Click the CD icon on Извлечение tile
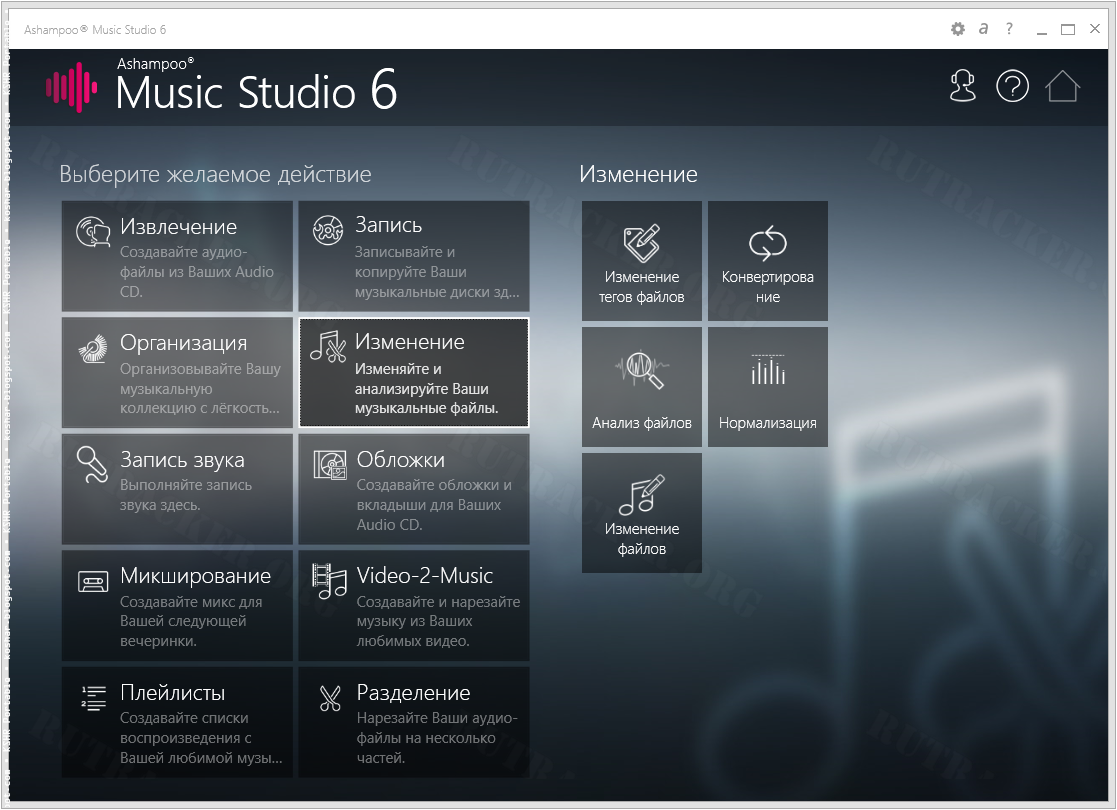Screen dimensions: 1117x810 tap(93, 232)
